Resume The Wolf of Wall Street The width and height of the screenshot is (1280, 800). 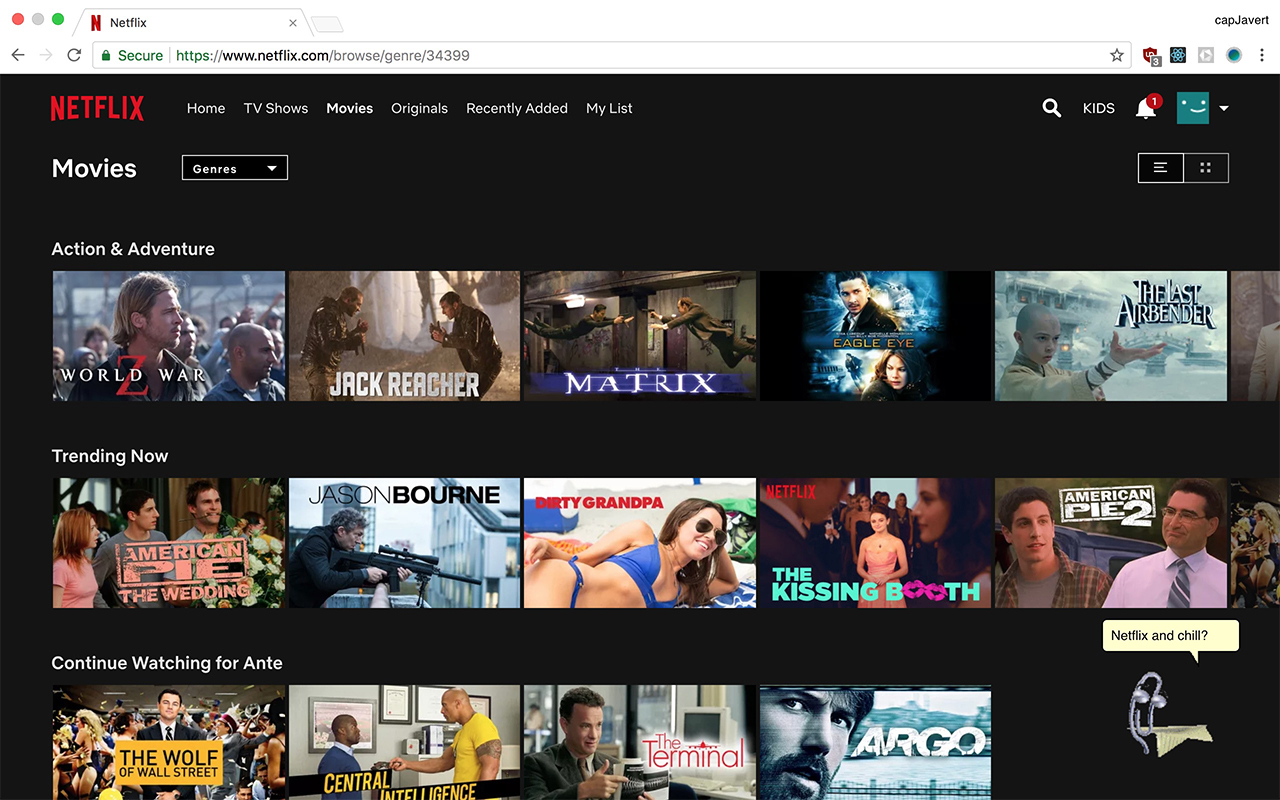(x=168, y=742)
